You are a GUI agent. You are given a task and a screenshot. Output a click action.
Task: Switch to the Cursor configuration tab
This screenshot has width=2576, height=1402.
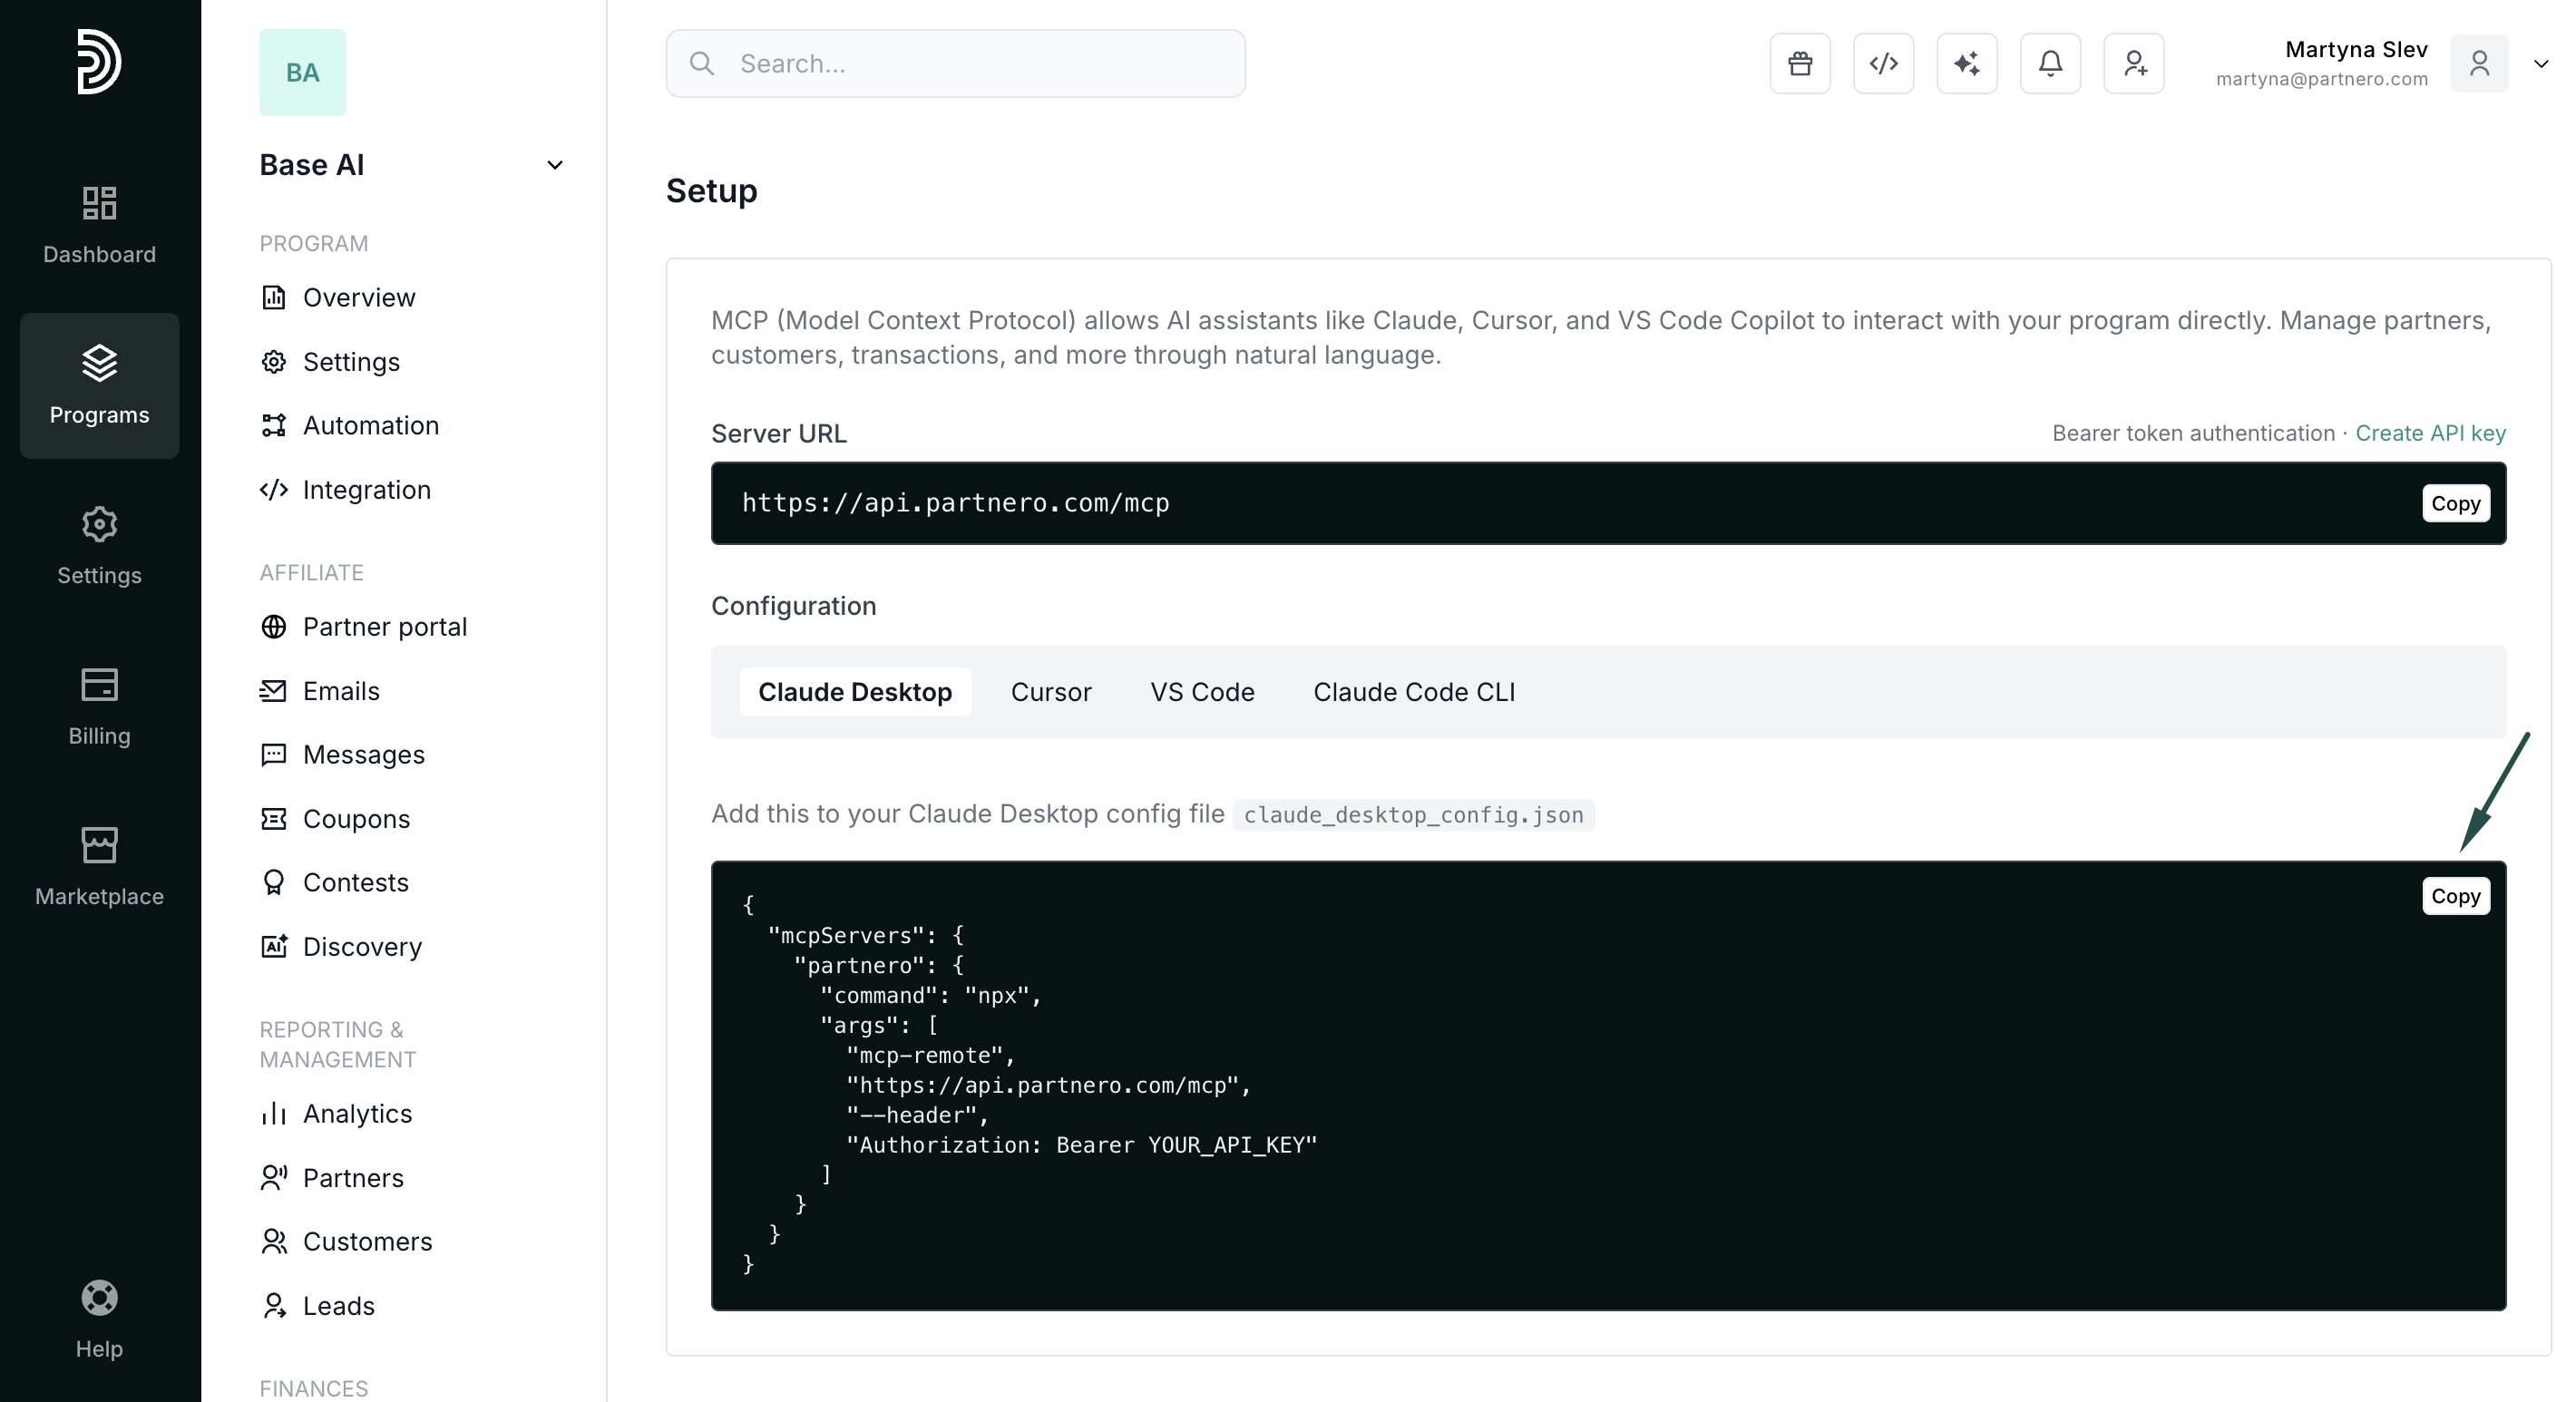(x=1050, y=692)
